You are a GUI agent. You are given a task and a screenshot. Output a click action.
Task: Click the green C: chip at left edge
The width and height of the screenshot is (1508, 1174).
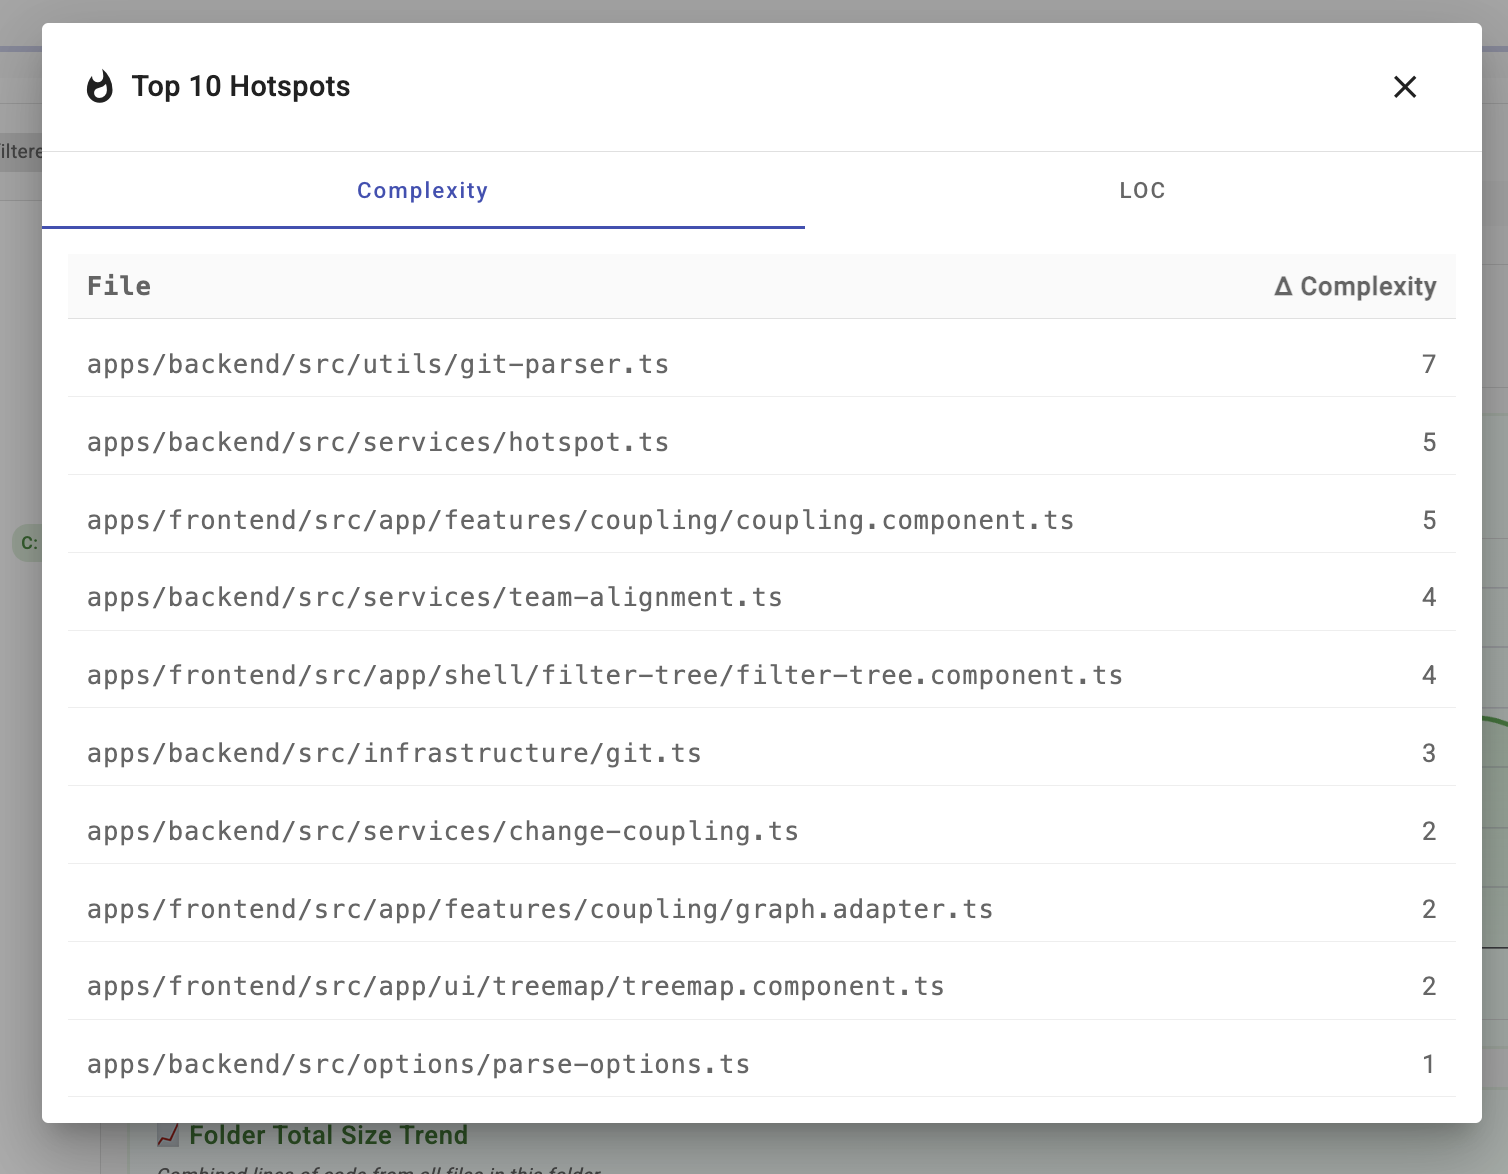[x=27, y=543]
